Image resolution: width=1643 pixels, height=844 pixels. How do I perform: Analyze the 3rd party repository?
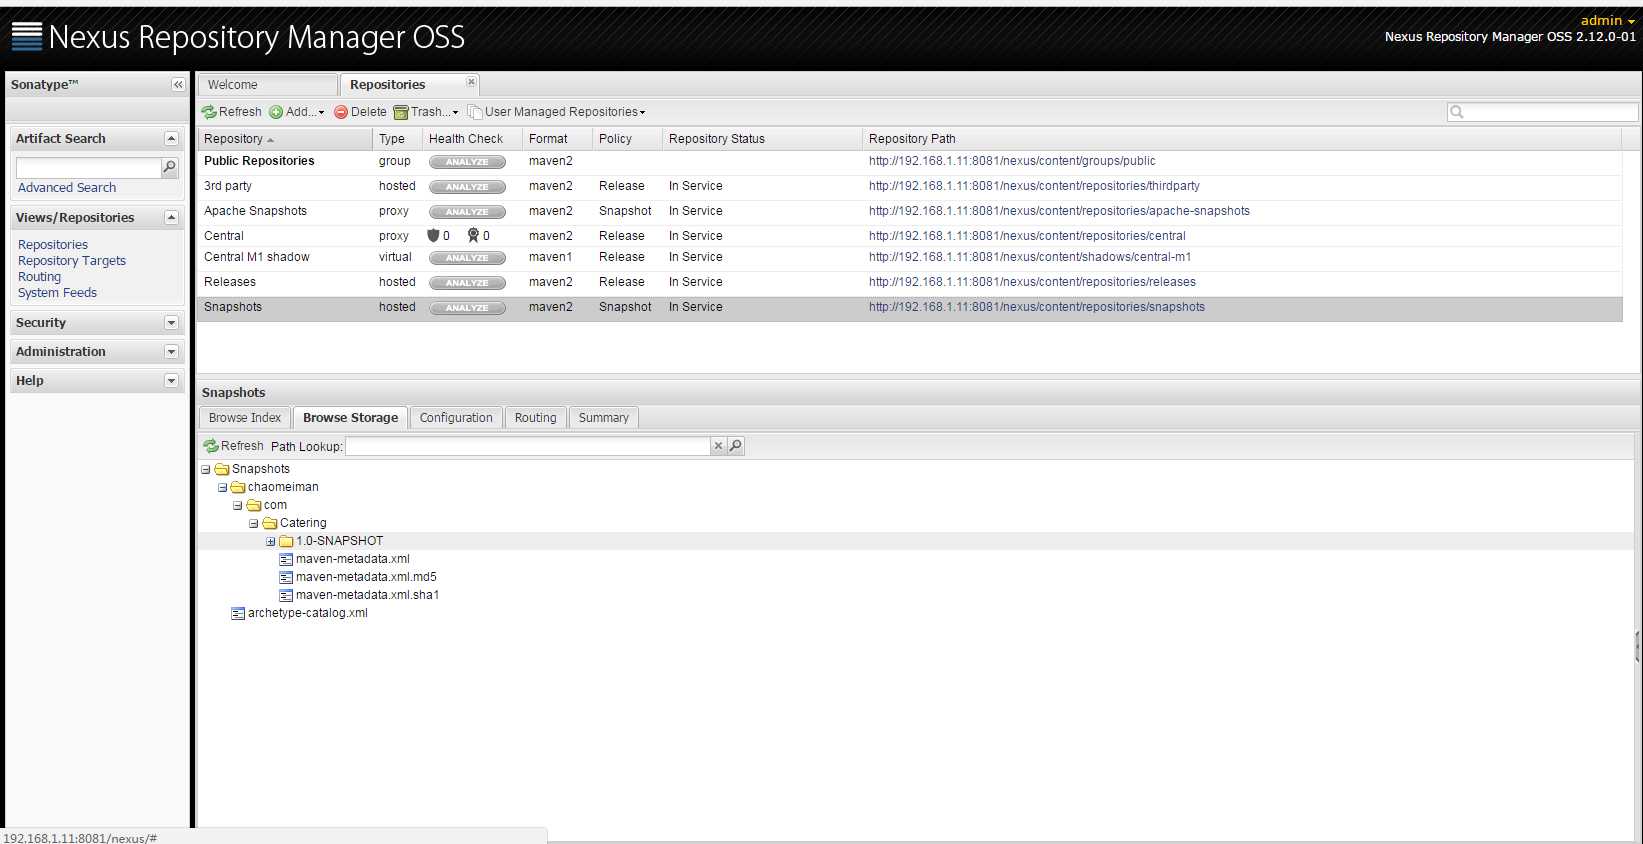coord(467,187)
